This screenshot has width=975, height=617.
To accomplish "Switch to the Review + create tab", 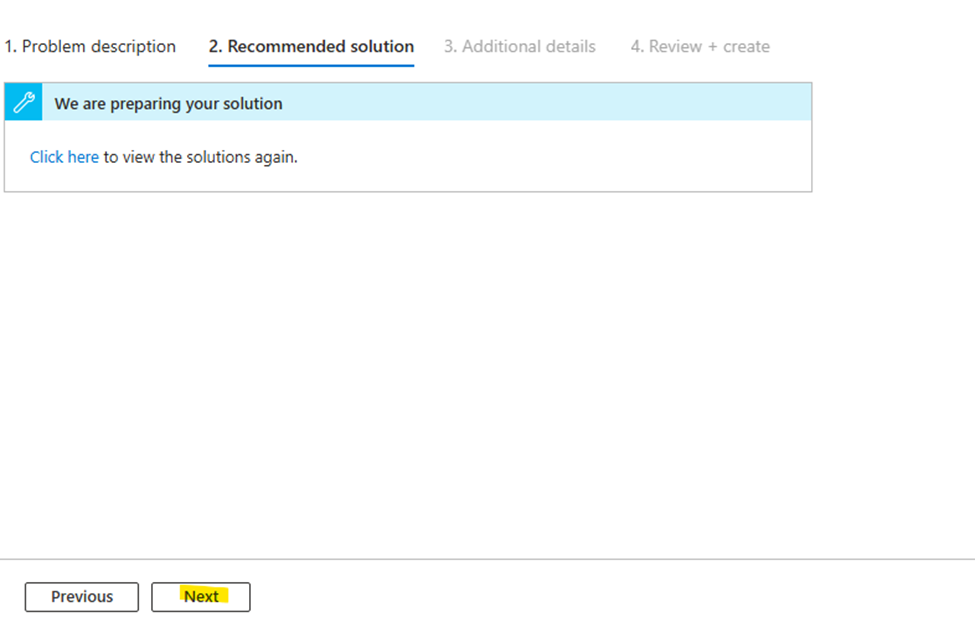I will point(700,47).
